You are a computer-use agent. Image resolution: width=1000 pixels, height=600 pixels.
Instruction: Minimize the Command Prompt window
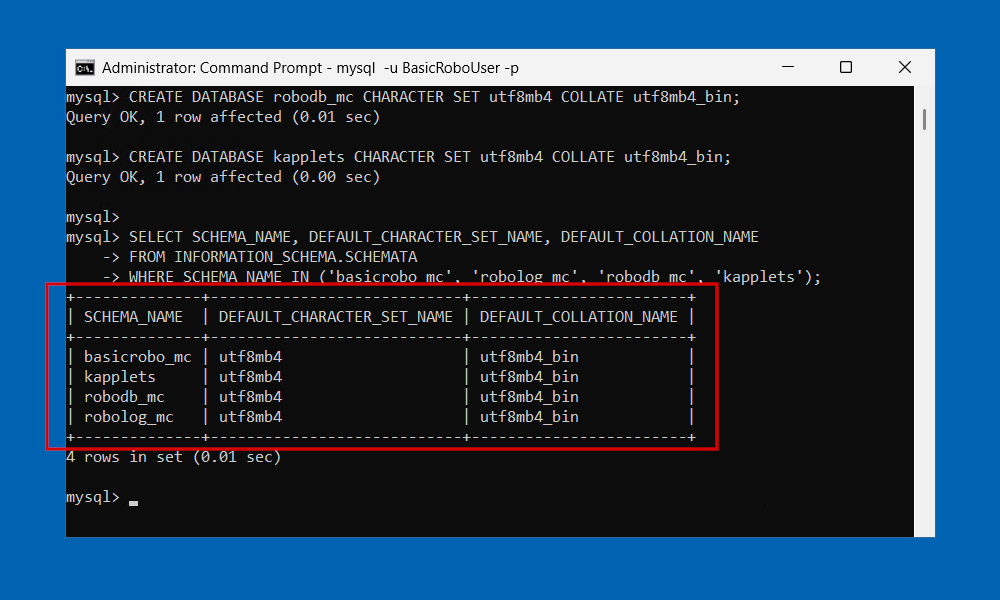(788, 67)
